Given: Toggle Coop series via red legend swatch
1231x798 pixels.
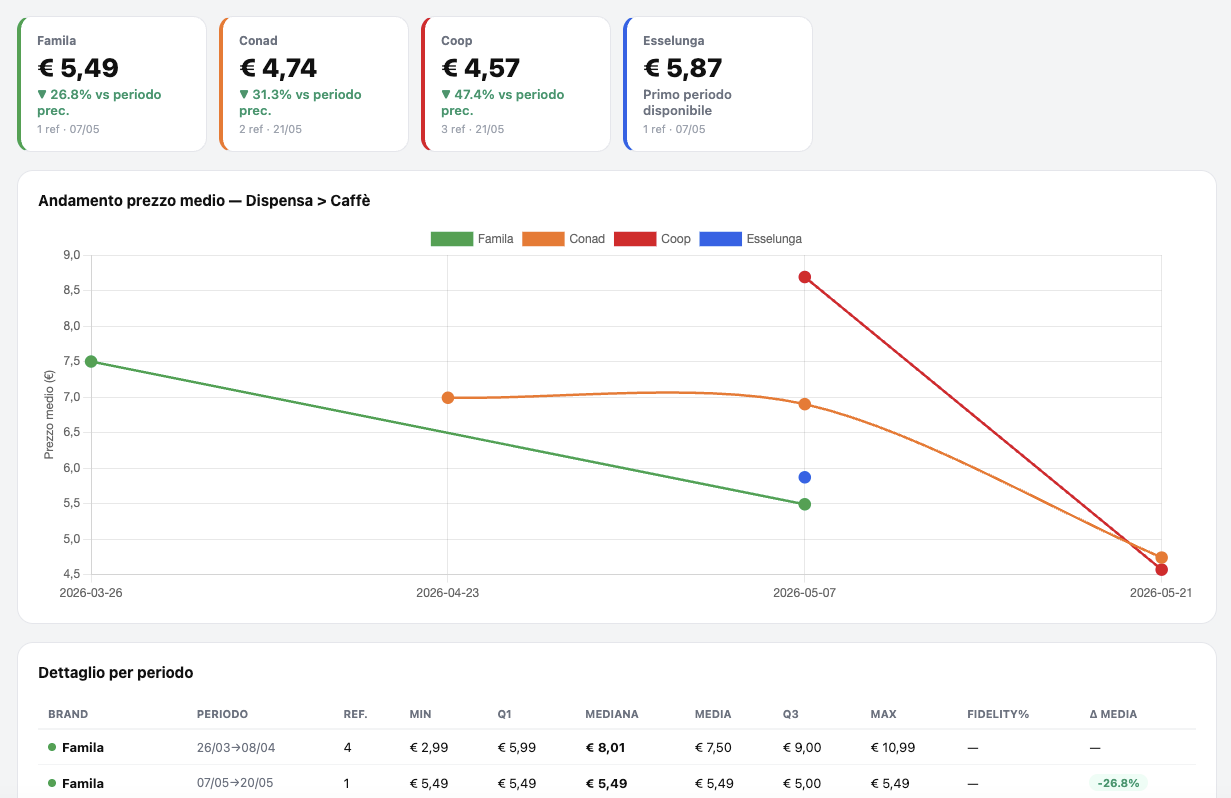Looking at the screenshot, I should pos(634,239).
